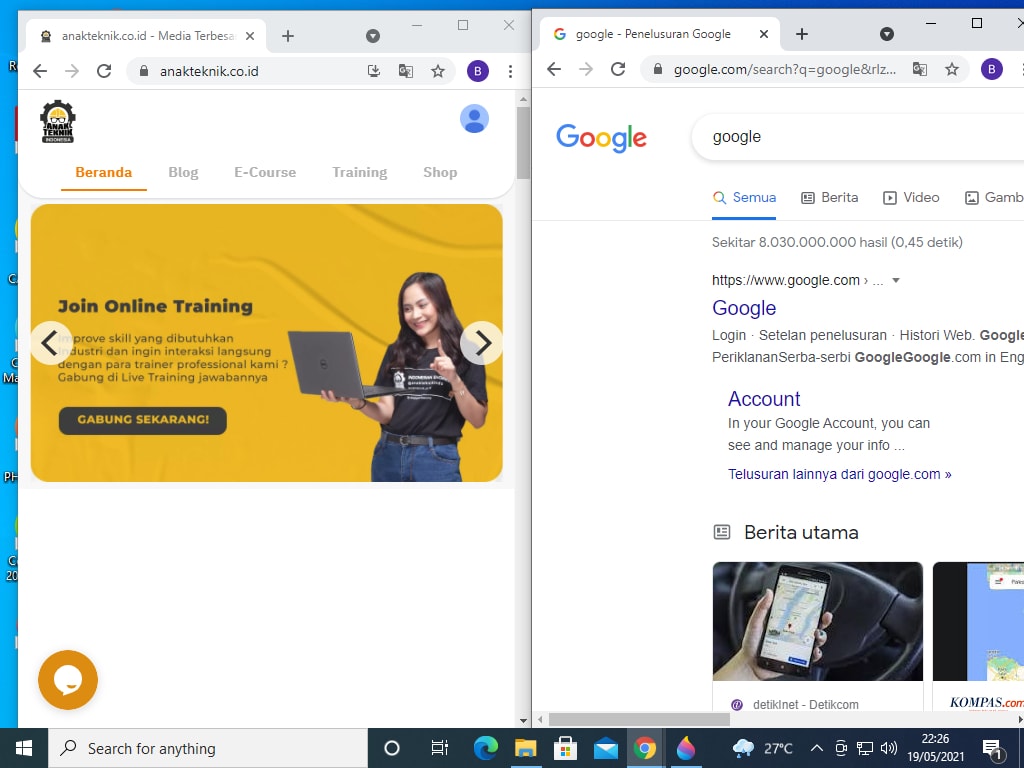
Task: Close the anakteknik.co.id tab
Action: (249, 36)
